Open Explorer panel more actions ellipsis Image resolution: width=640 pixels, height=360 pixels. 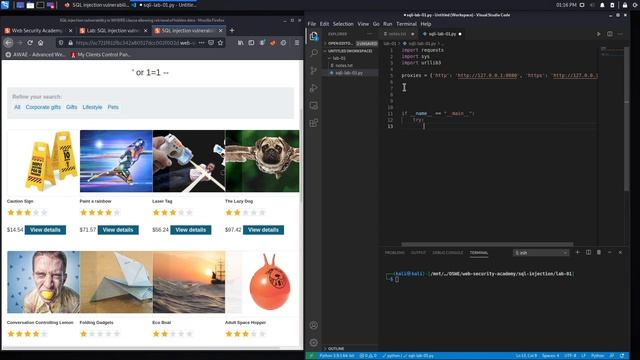tap(370, 34)
